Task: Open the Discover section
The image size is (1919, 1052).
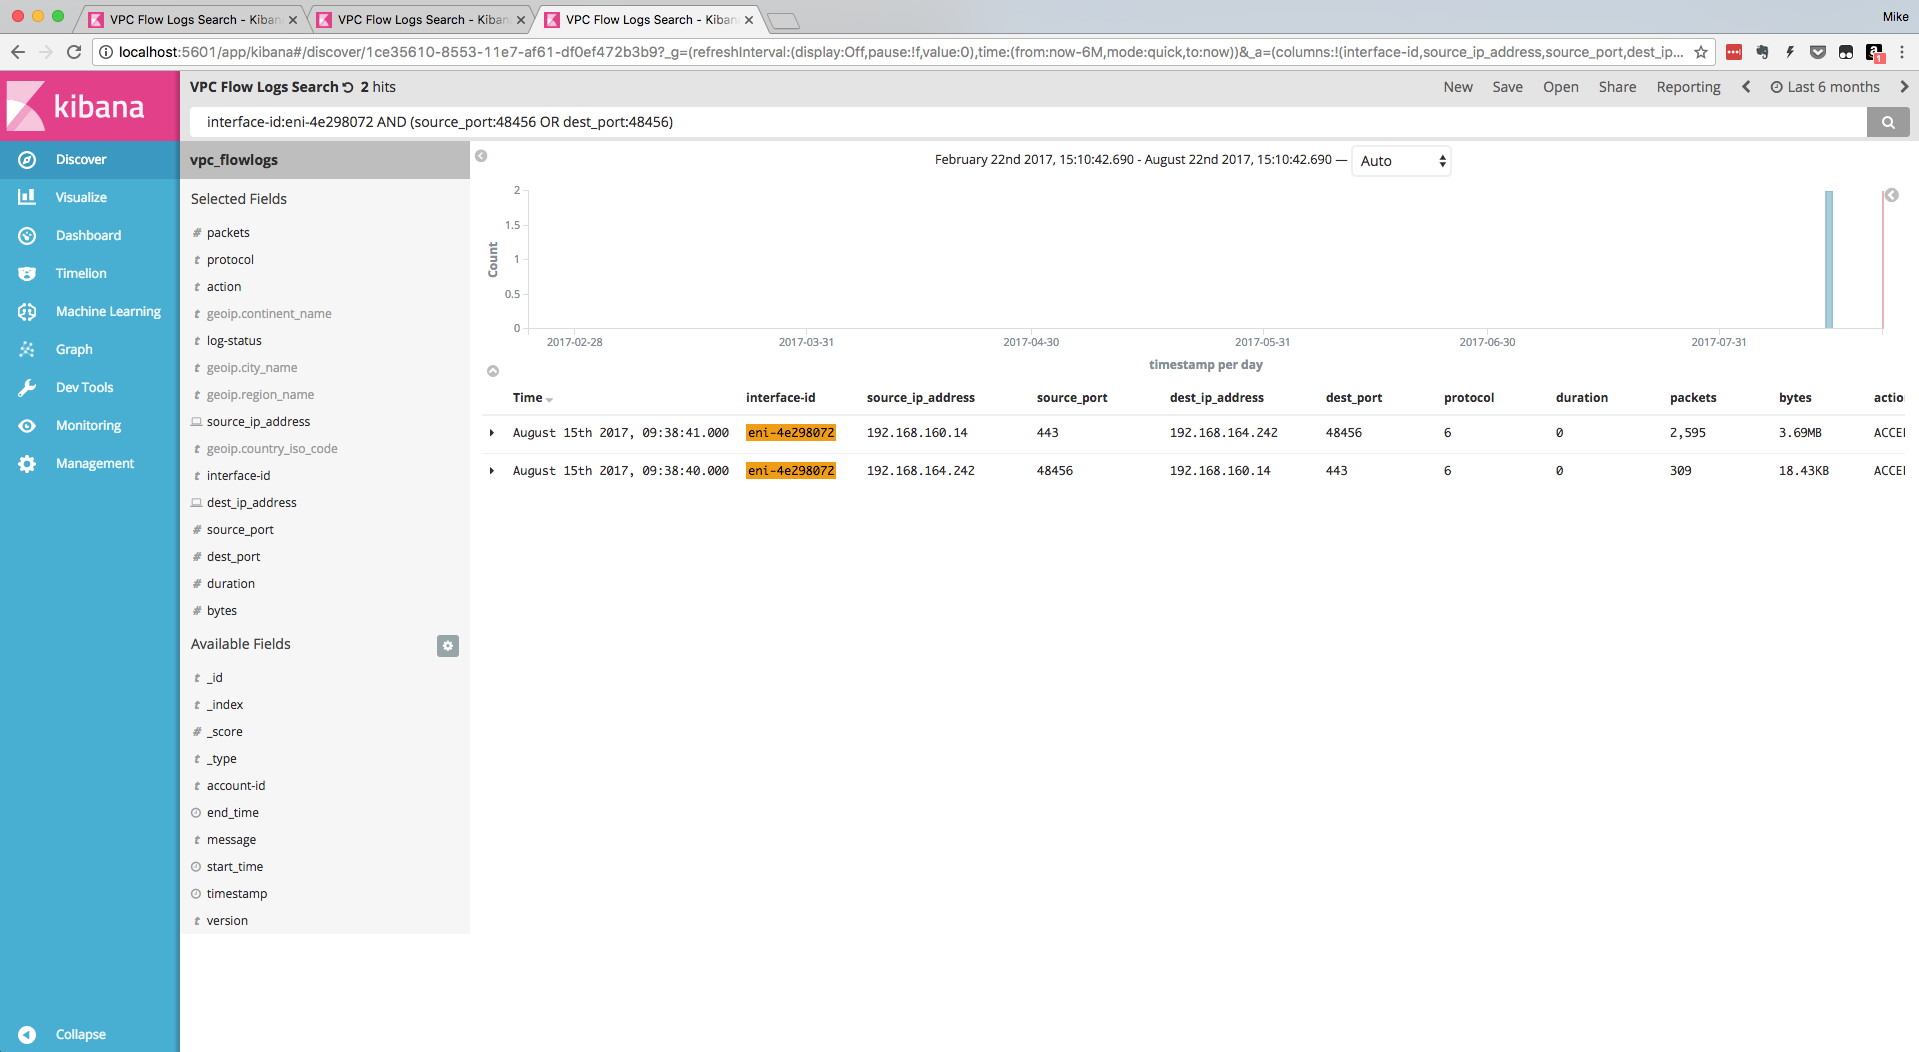Action: (89, 160)
